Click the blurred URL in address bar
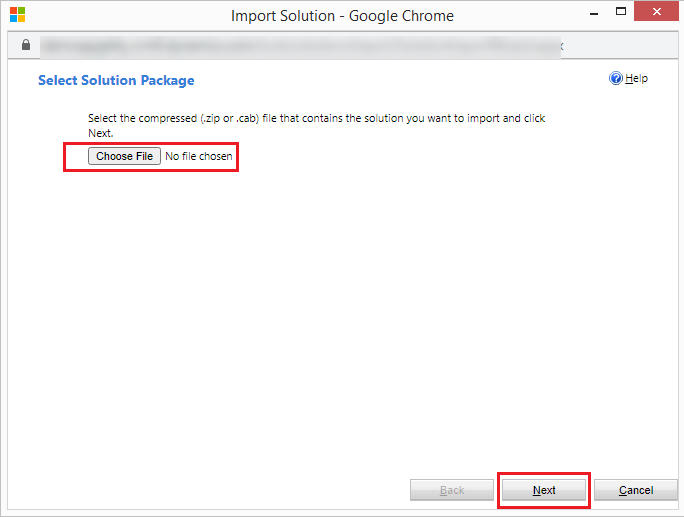 [x=300, y=46]
